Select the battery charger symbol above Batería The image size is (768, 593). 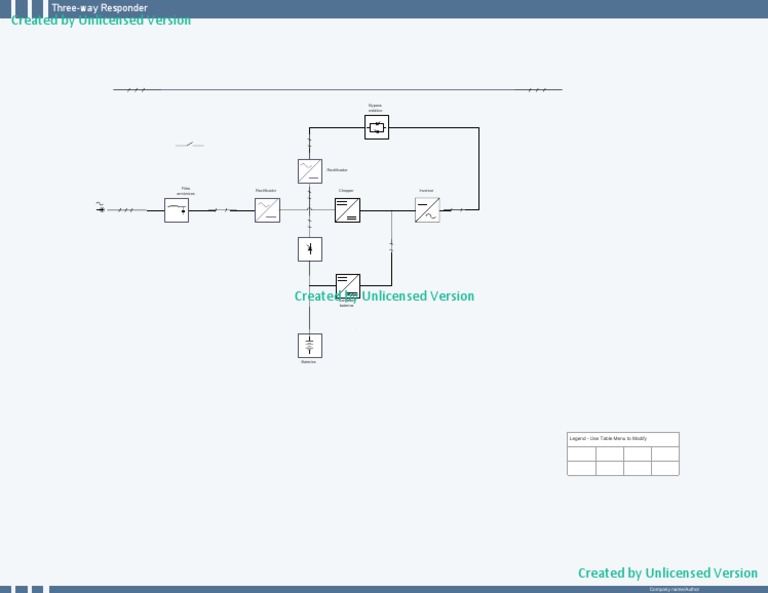347,285
